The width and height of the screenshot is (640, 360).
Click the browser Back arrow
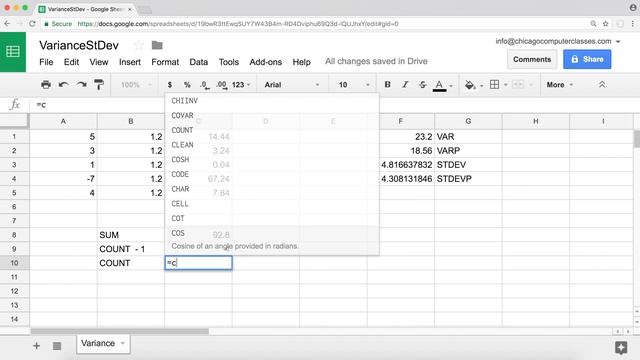point(7,24)
